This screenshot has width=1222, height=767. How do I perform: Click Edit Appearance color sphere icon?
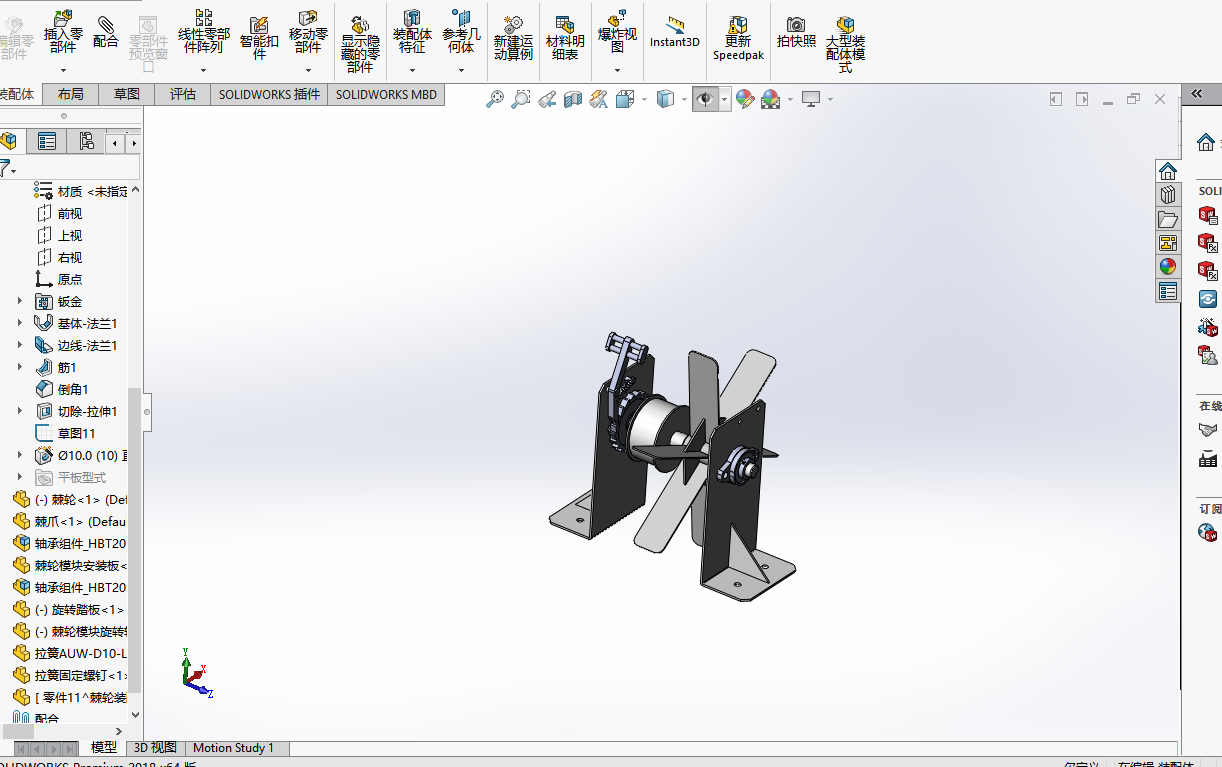744,99
